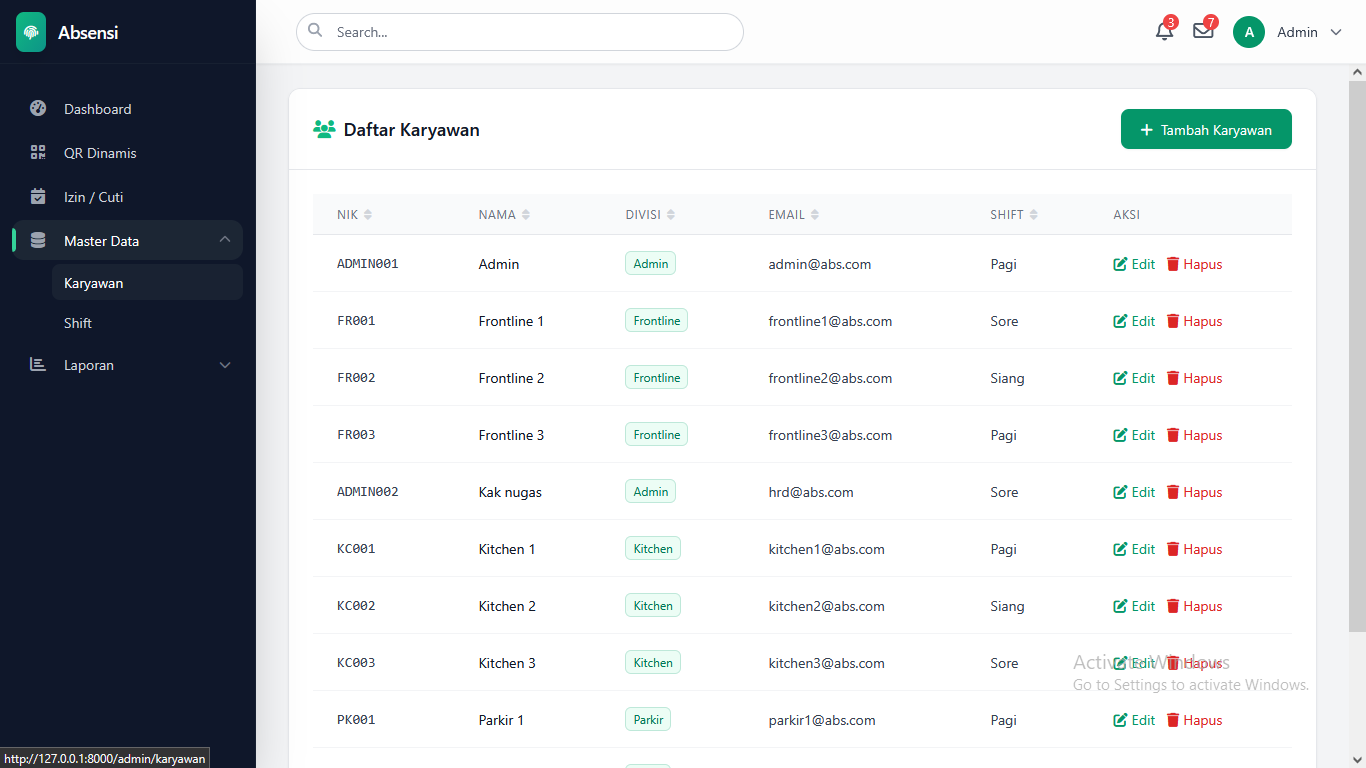Open the messages envelope icon
1366x768 pixels.
1203,31
